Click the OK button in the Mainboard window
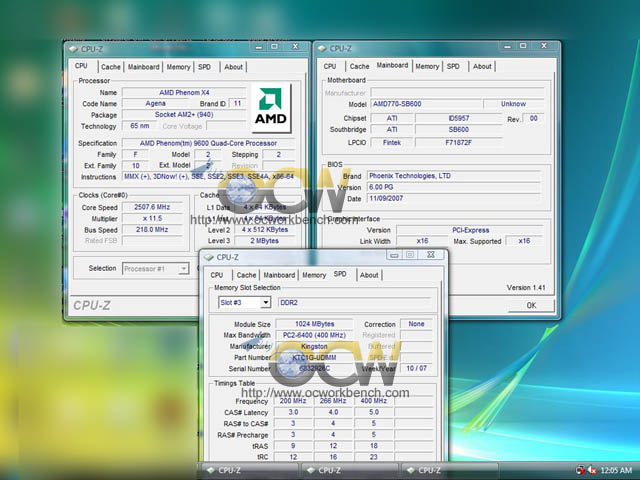 [x=531, y=305]
